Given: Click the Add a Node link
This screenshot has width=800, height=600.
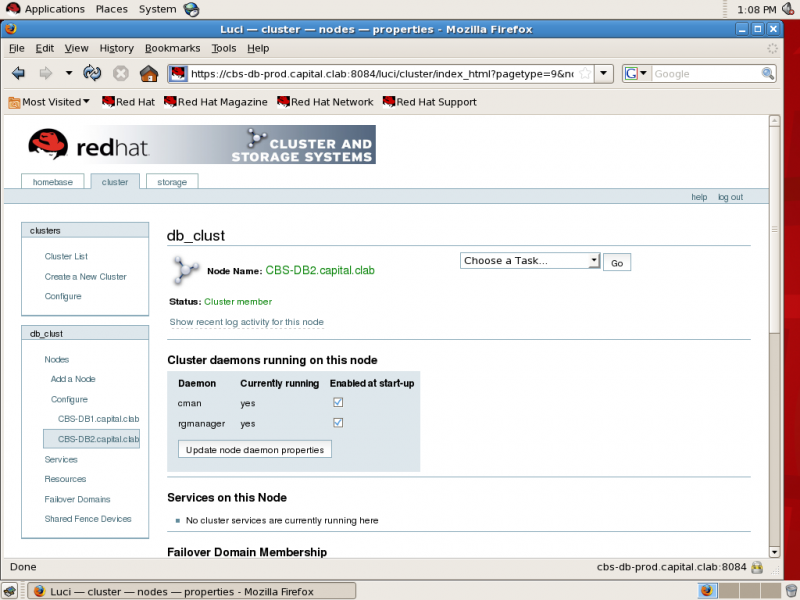Looking at the screenshot, I should pyautogui.click(x=73, y=379).
